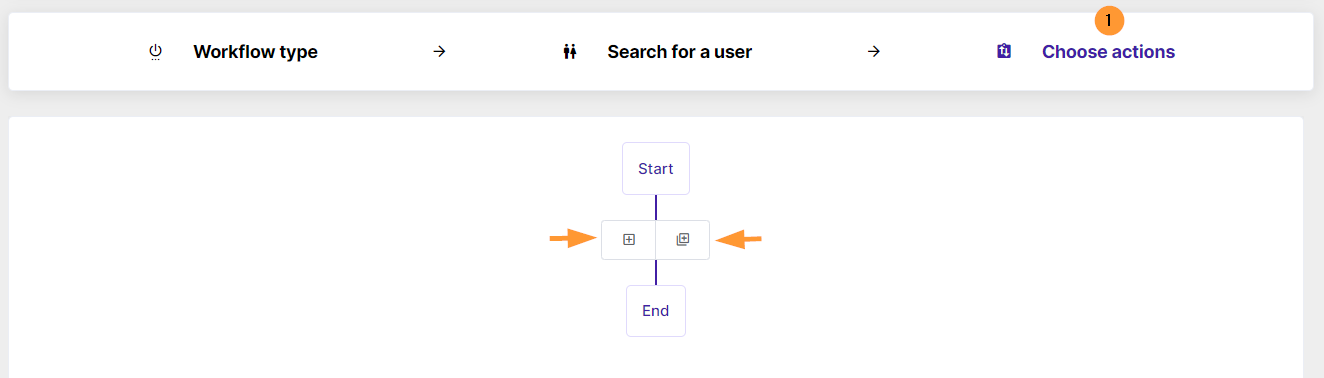Screen dimensions: 1324x378
Task: Click the orange badge numbered 1
Action: pos(1109,20)
